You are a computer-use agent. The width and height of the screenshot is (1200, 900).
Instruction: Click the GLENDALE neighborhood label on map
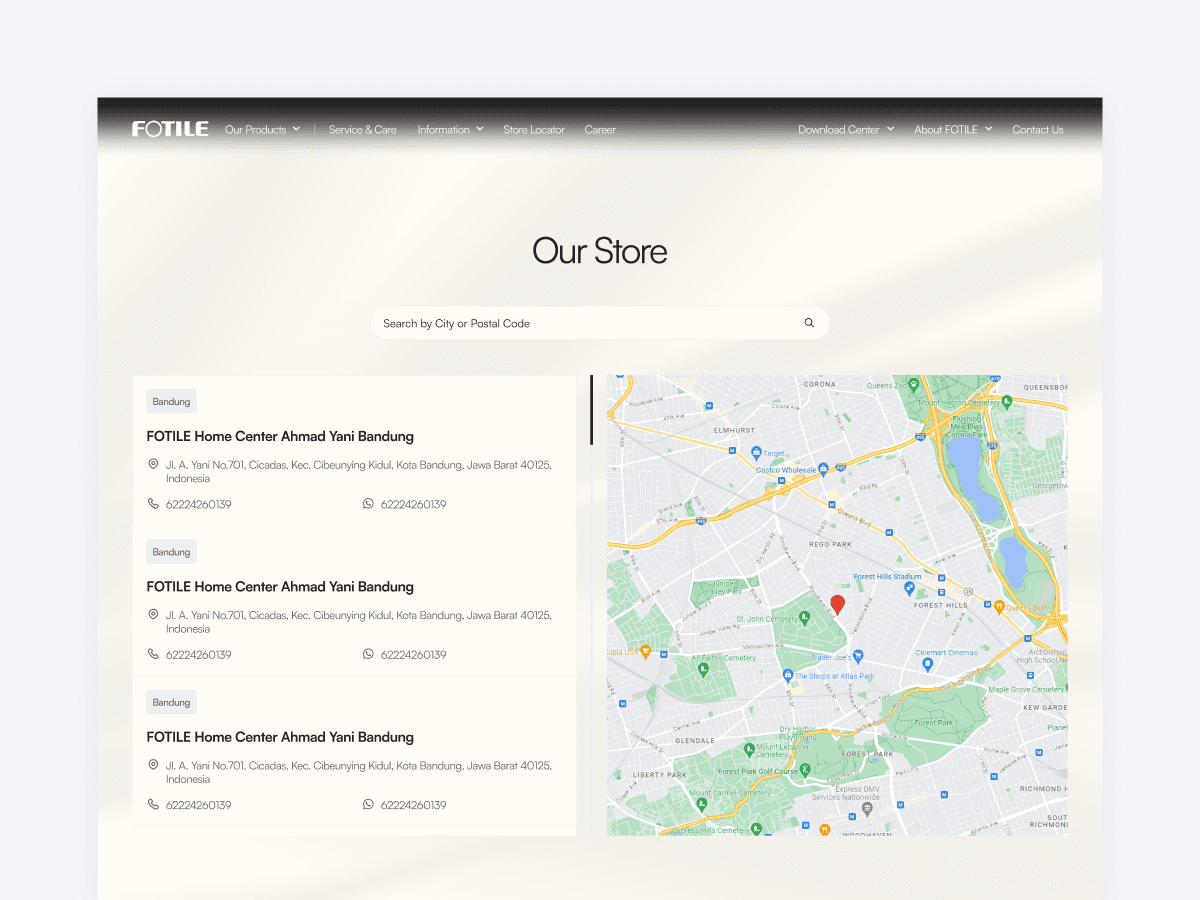pyautogui.click(x=695, y=741)
